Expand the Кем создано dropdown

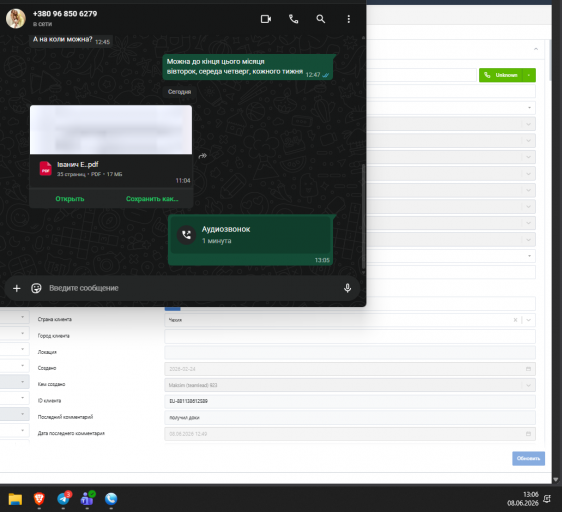pyautogui.click(x=528, y=385)
